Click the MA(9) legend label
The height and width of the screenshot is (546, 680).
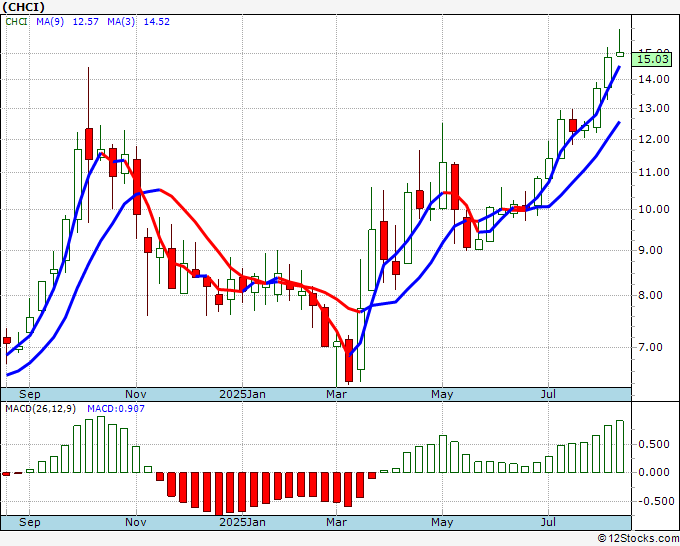click(50, 22)
